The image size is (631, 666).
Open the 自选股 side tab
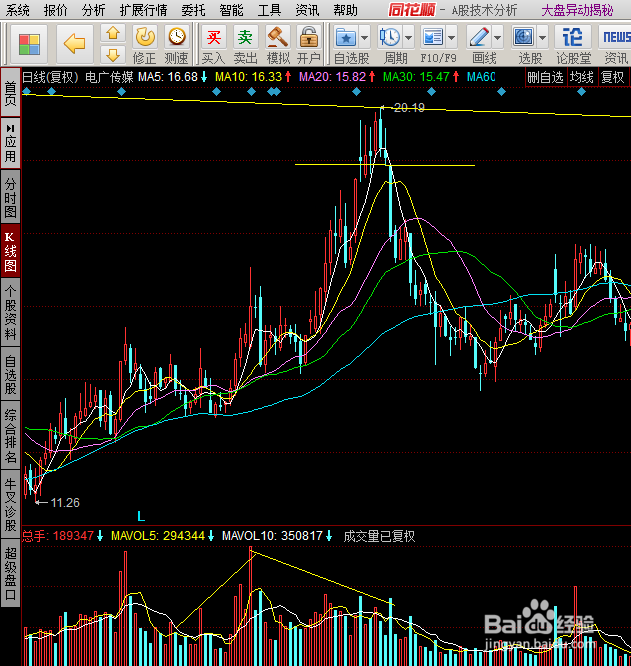(11, 374)
